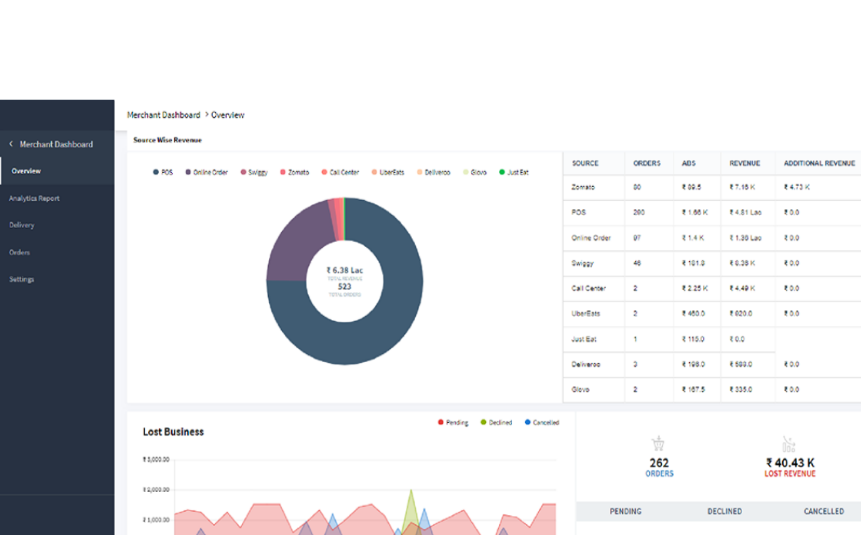Open Settings from the sidebar

pos(22,279)
